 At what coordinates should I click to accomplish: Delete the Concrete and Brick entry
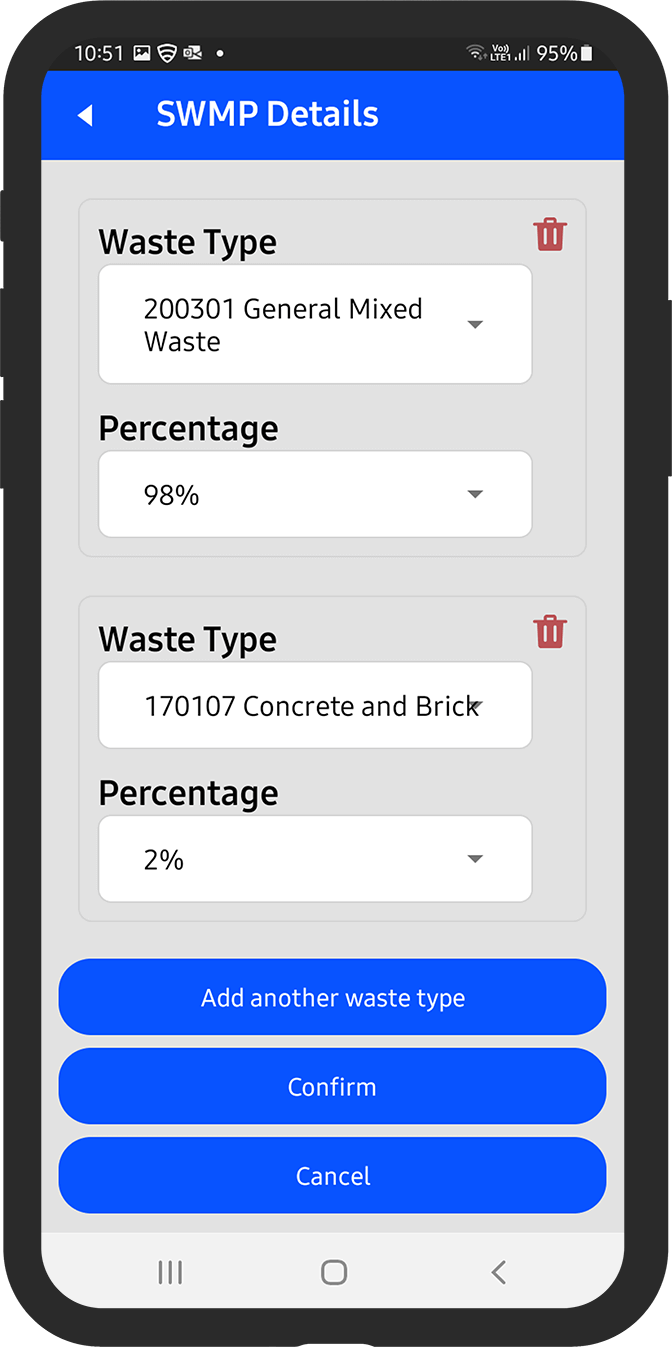click(550, 632)
